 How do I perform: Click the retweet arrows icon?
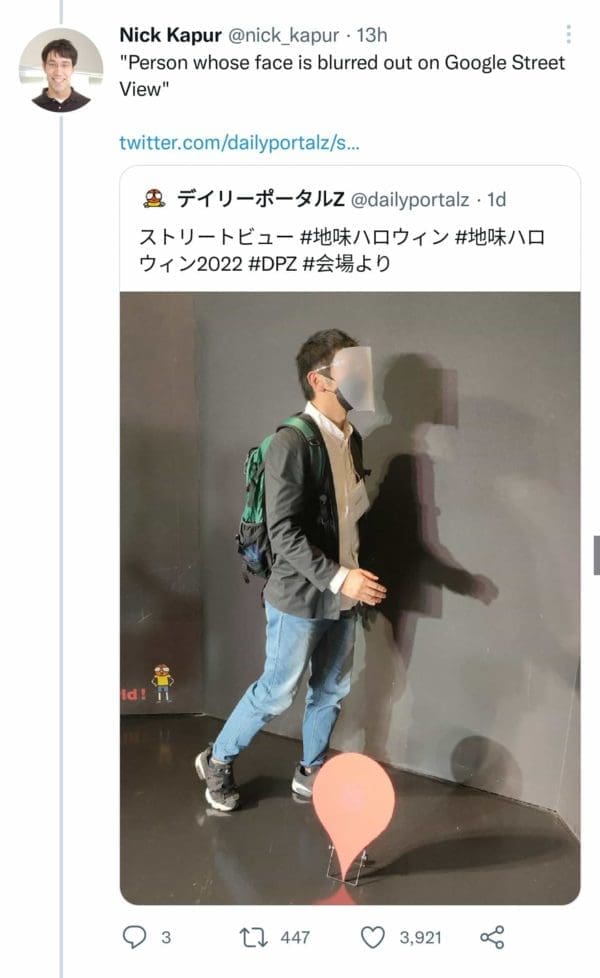253,937
